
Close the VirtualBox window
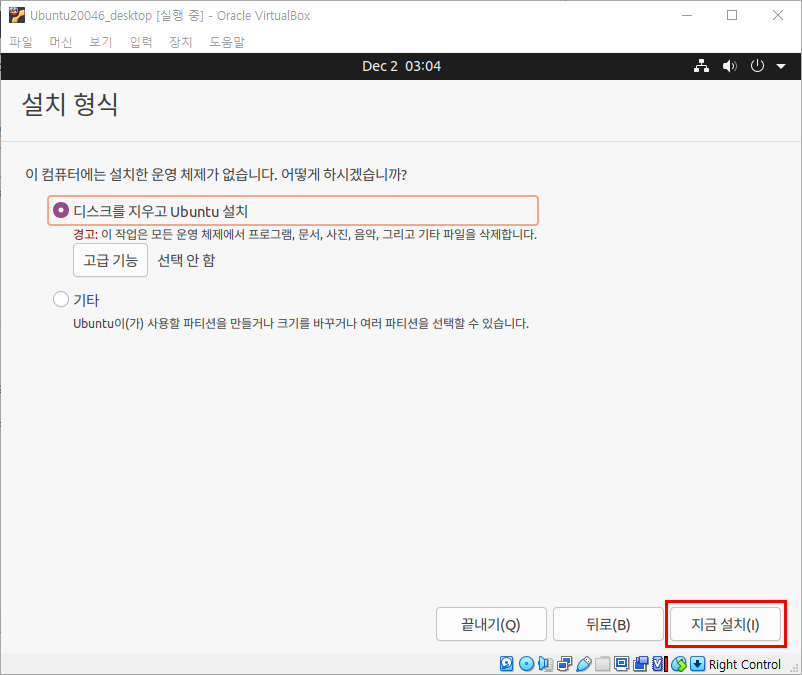[778, 15]
